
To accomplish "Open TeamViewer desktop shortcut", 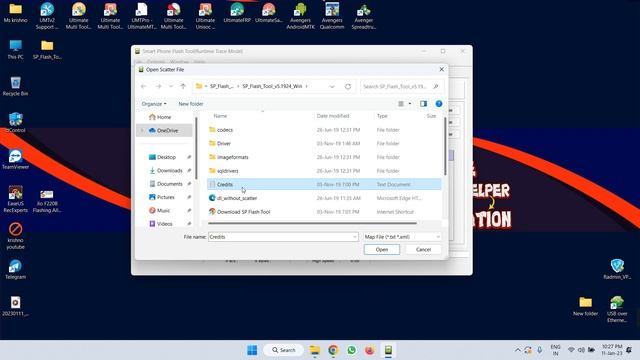I will [x=16, y=159].
